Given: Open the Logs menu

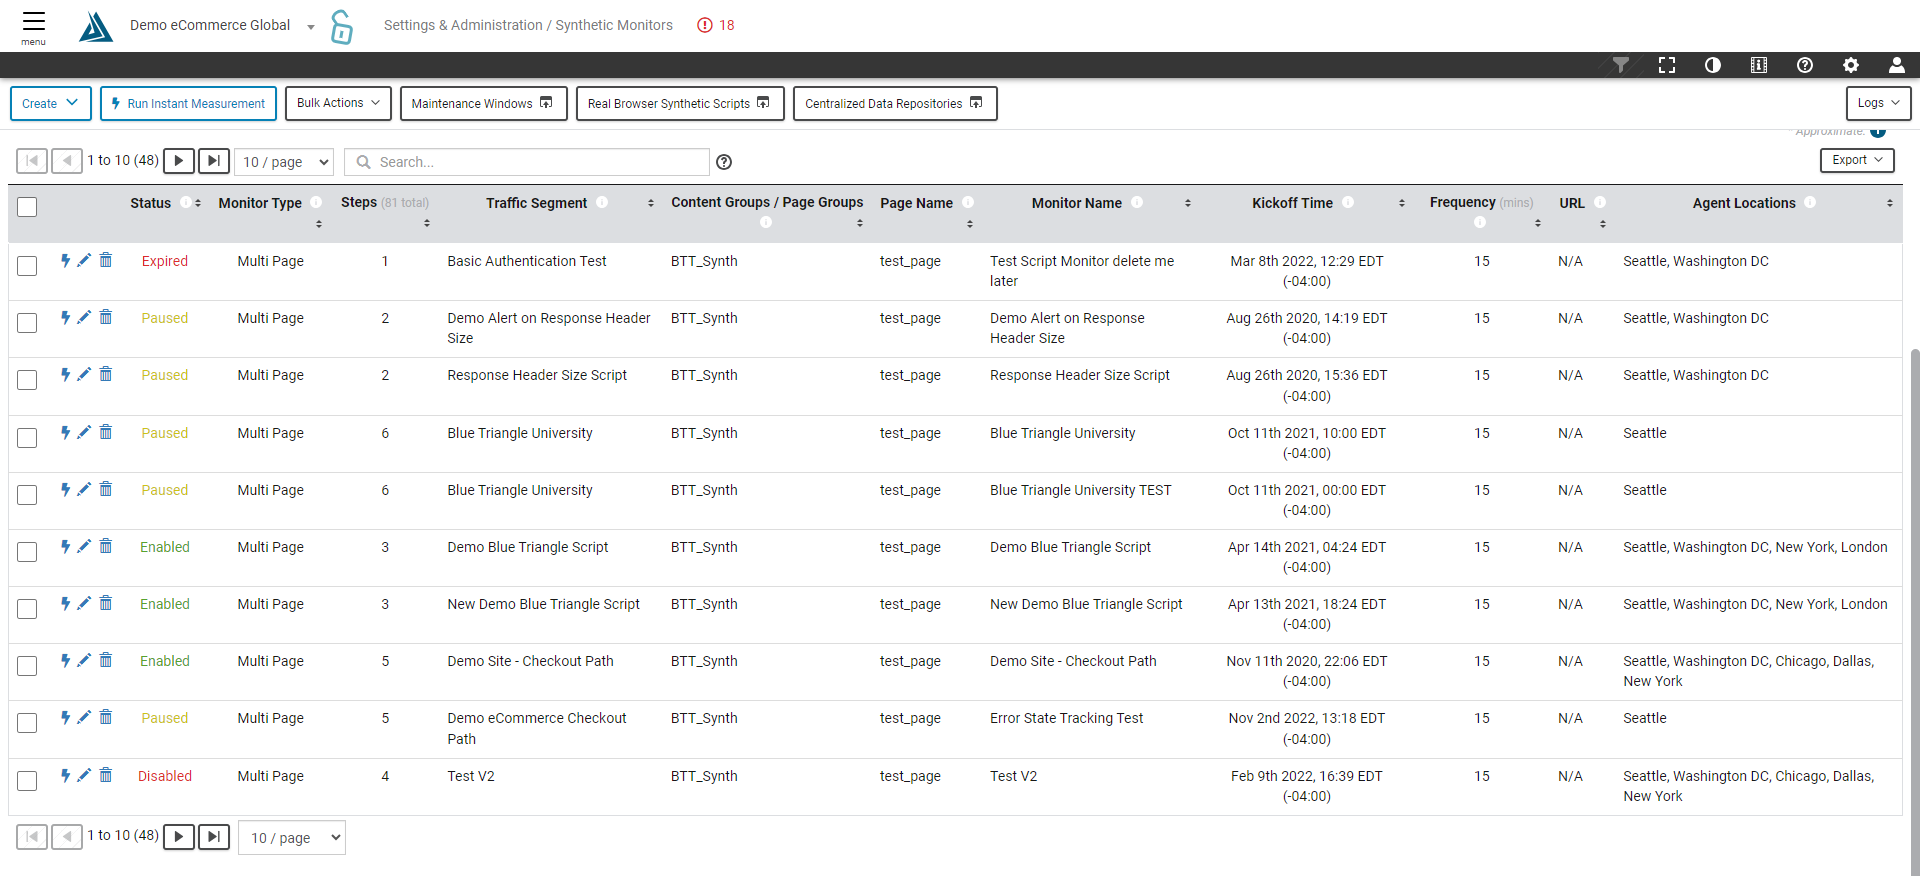Looking at the screenshot, I should pos(1877,103).
